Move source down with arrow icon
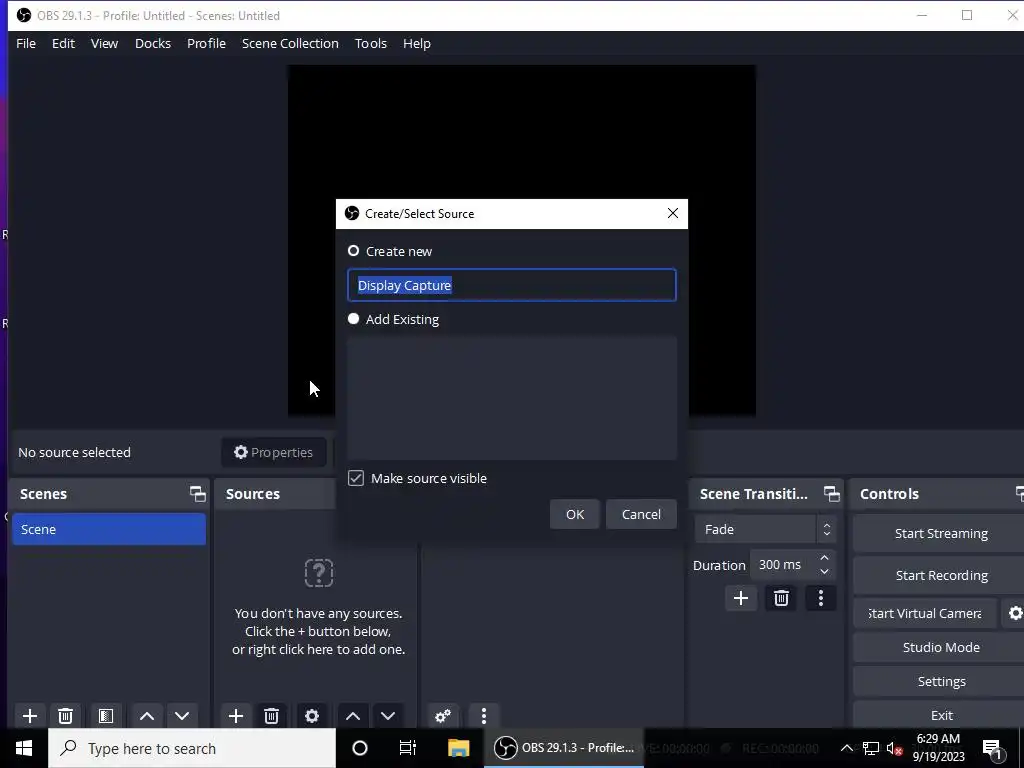The height and width of the screenshot is (768, 1024). [388, 716]
